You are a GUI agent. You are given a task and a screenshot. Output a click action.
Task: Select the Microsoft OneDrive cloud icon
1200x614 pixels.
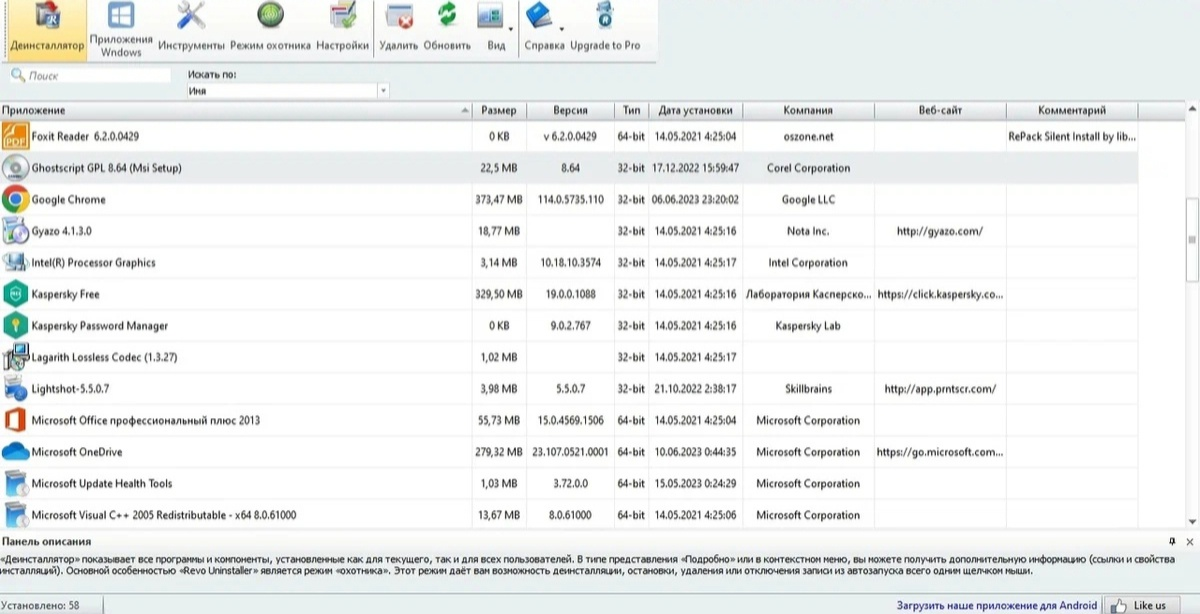pos(15,452)
